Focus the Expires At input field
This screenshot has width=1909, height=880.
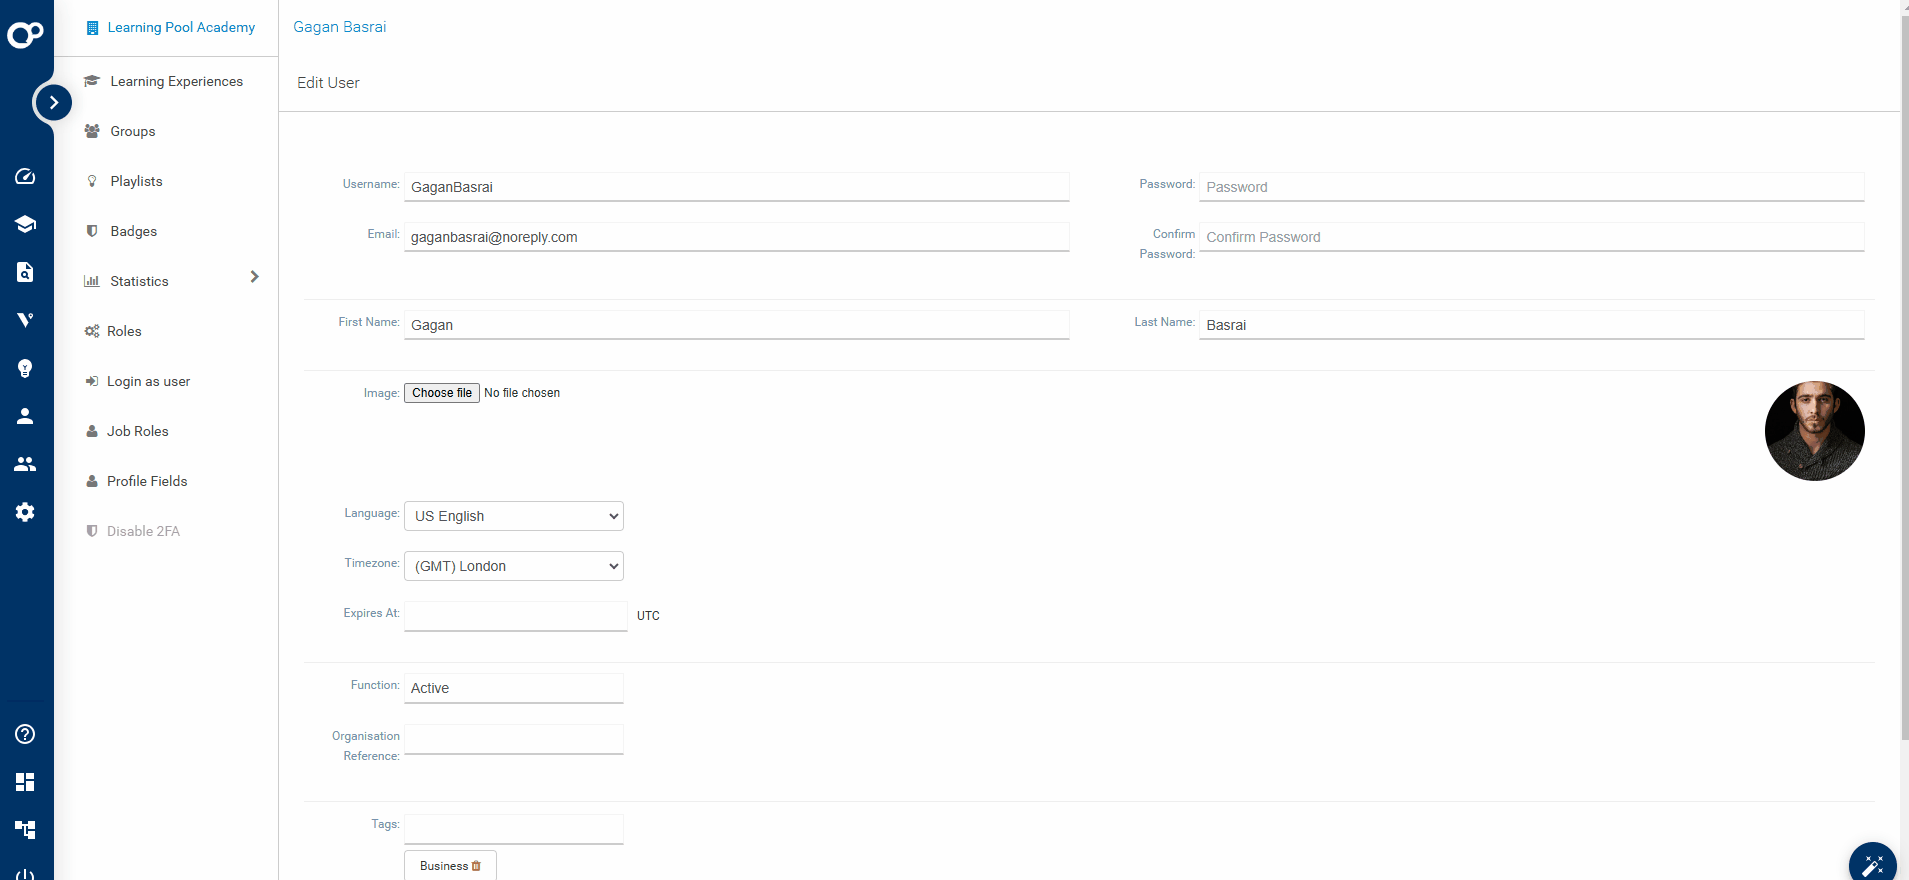pyautogui.click(x=515, y=615)
